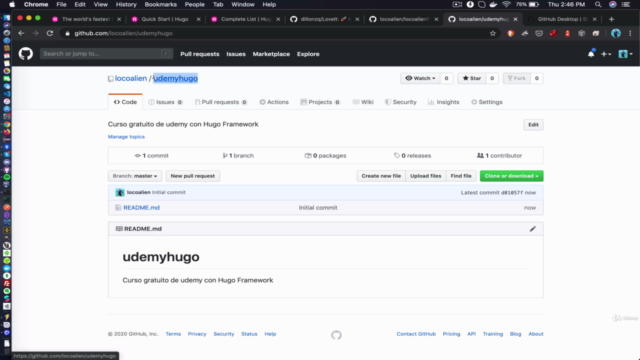Screen dimensions: 640x360
Task: Open the 1 commit link
Action: click(151, 156)
